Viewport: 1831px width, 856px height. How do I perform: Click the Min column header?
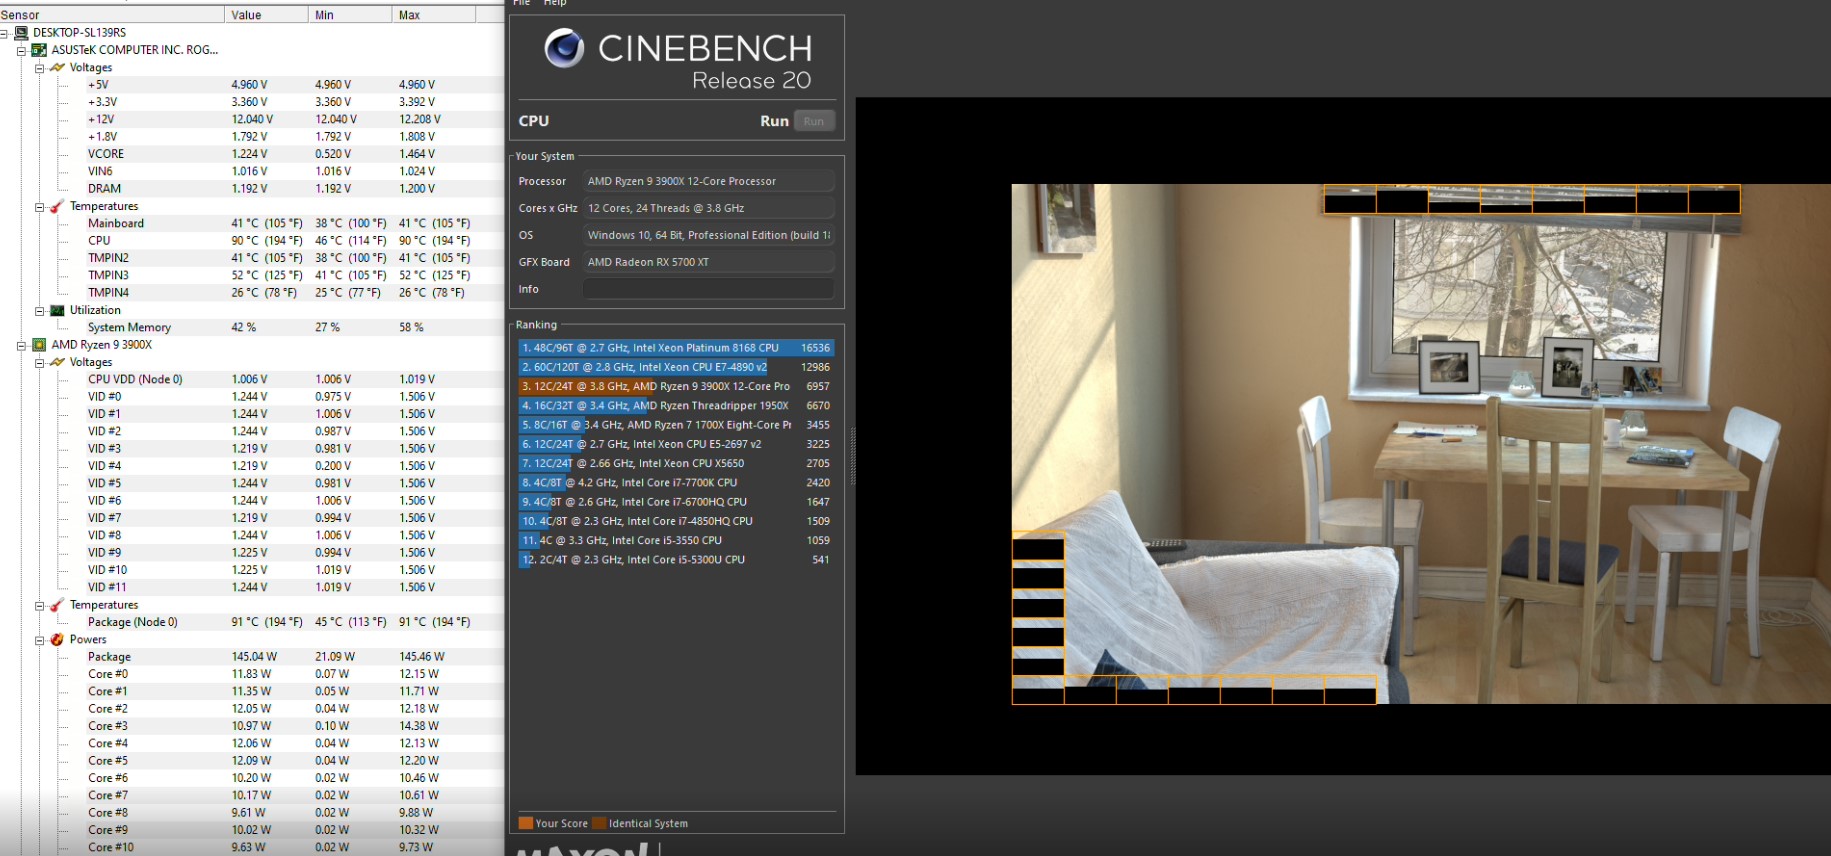click(x=351, y=15)
